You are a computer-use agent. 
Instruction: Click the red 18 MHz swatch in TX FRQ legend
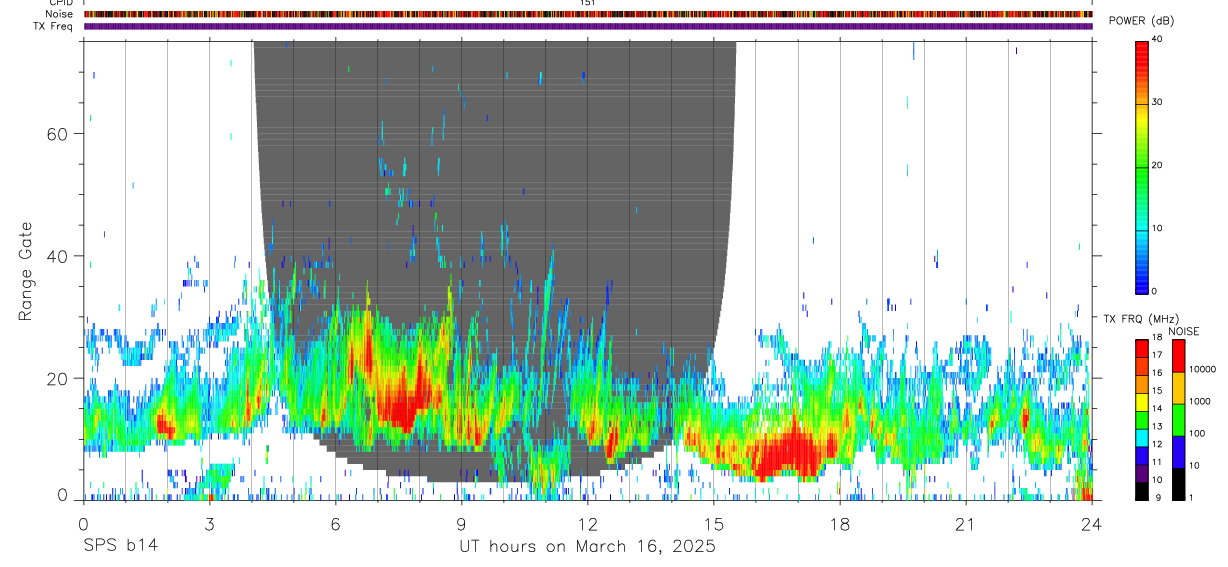(1142, 345)
